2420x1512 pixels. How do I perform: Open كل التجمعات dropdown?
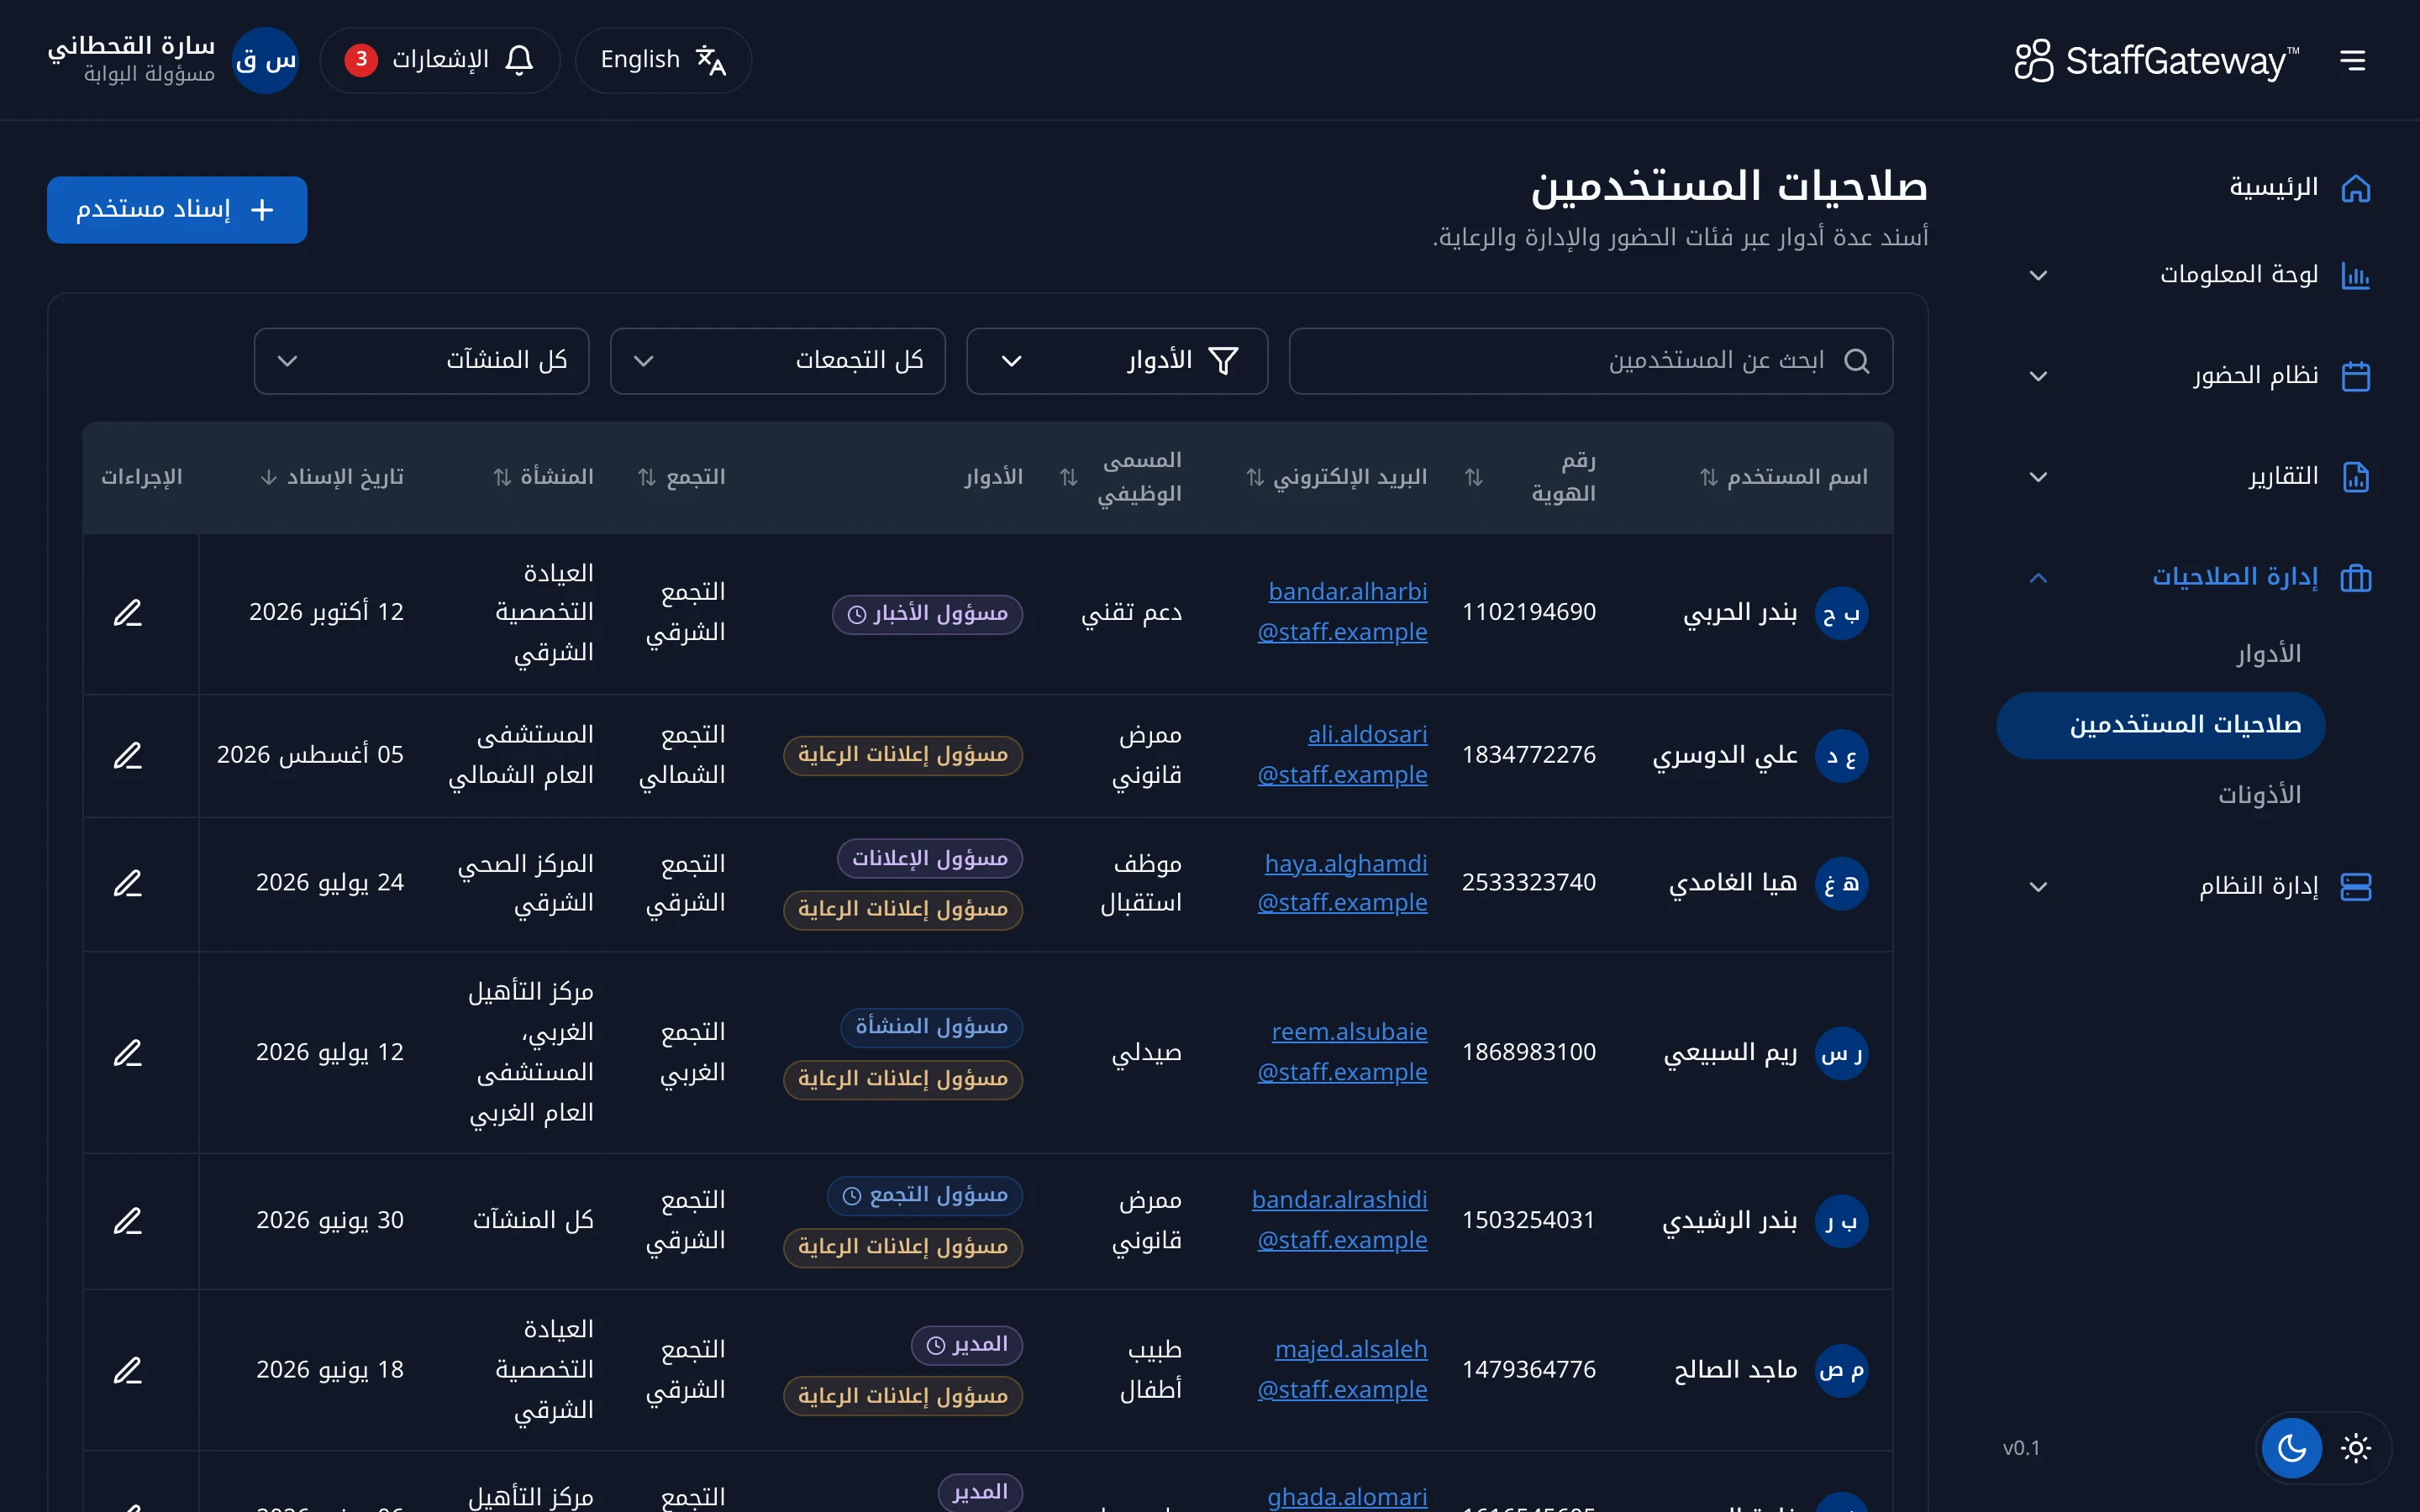click(x=778, y=361)
